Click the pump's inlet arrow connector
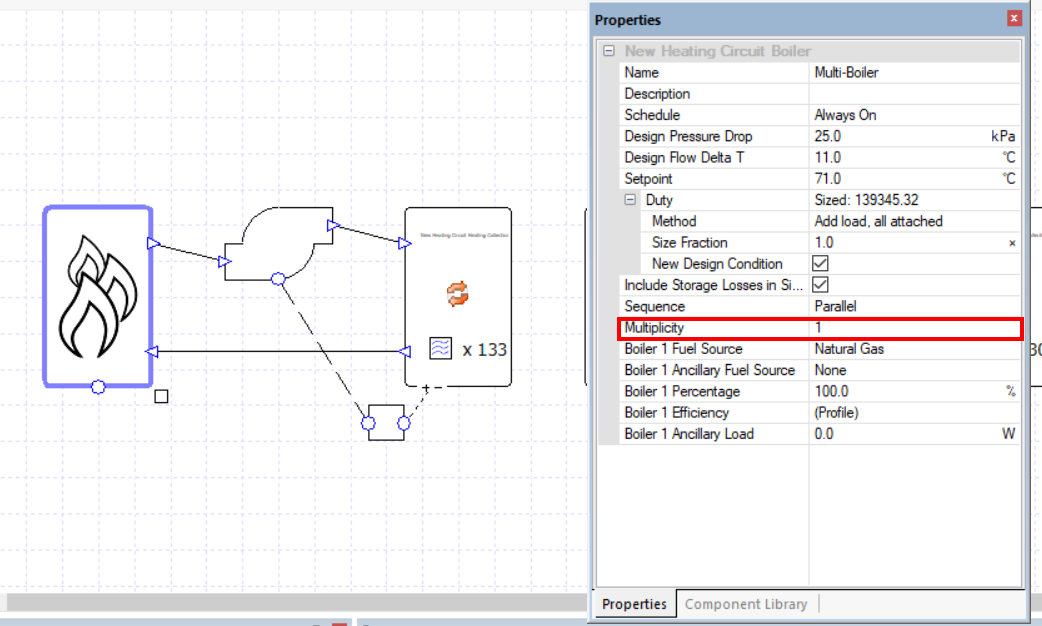Screen dimensions: 1042x626 coord(225,262)
